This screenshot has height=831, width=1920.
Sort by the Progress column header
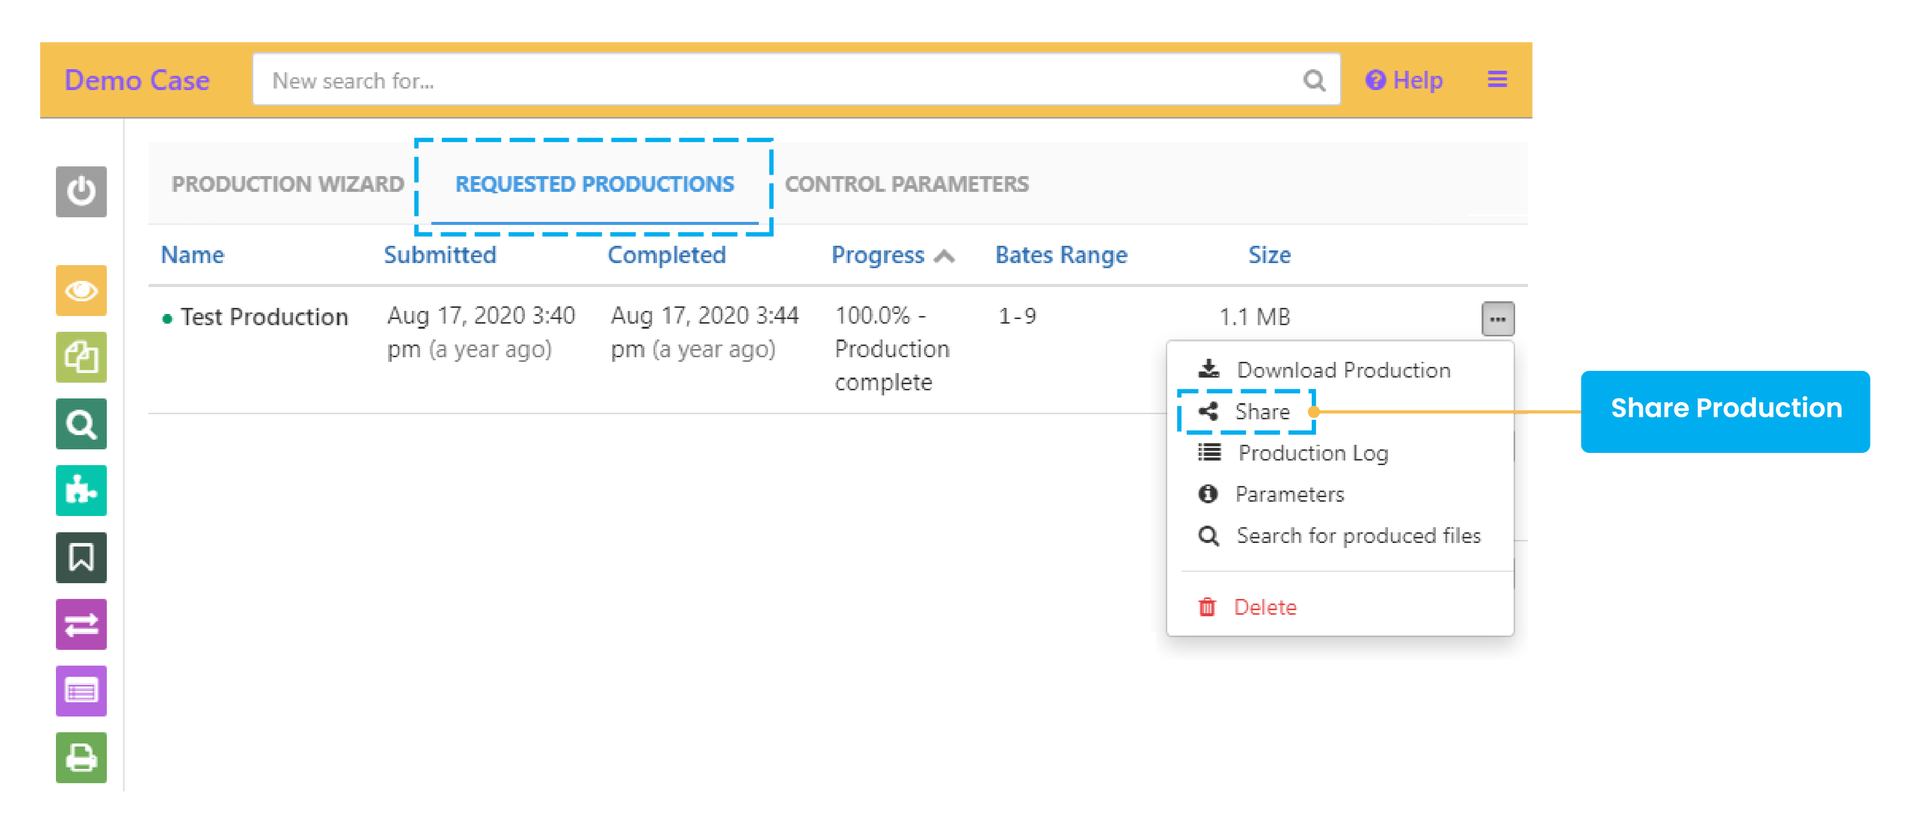pos(878,256)
